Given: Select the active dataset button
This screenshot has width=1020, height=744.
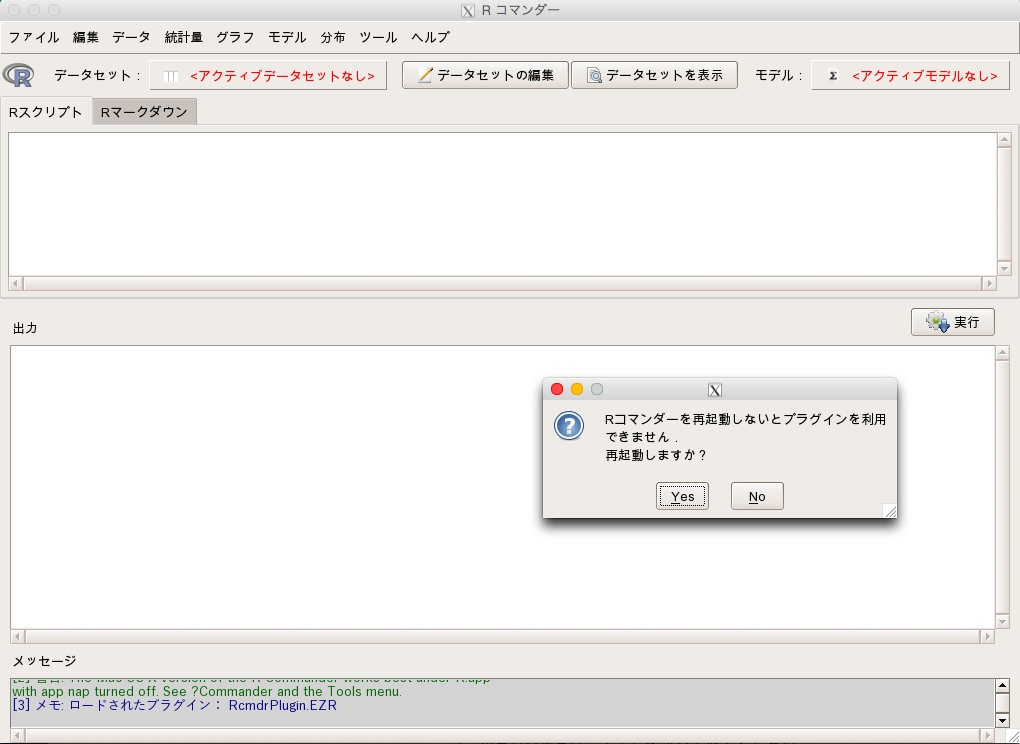Looking at the screenshot, I should point(268,75).
